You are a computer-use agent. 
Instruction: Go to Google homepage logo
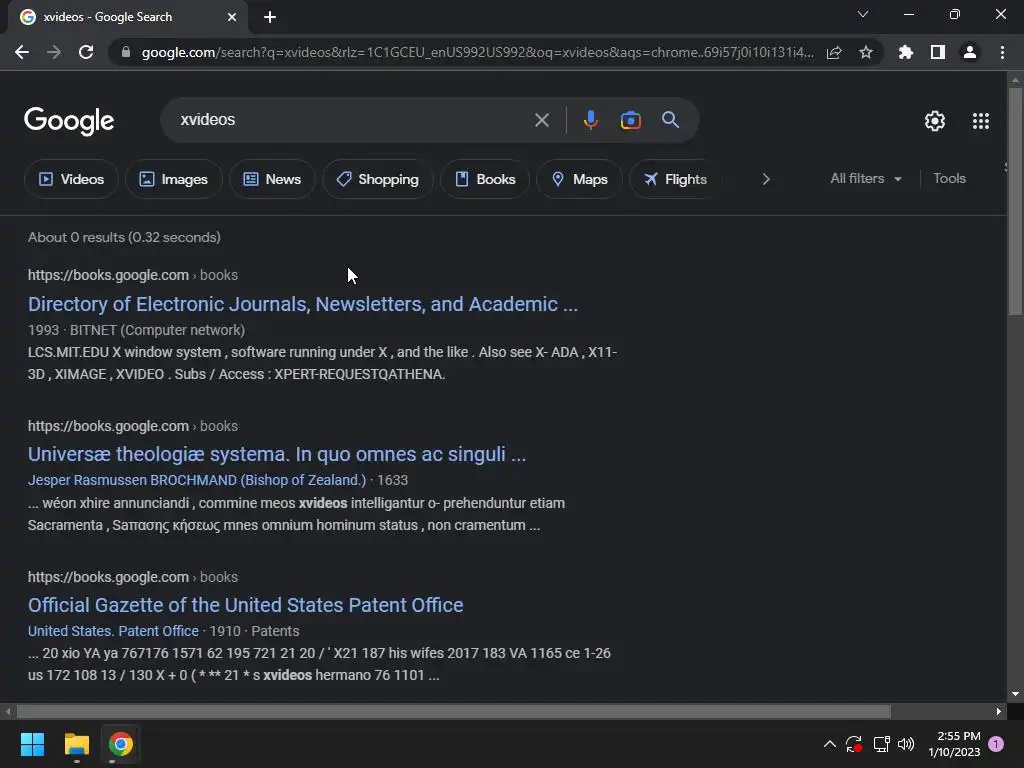click(69, 121)
